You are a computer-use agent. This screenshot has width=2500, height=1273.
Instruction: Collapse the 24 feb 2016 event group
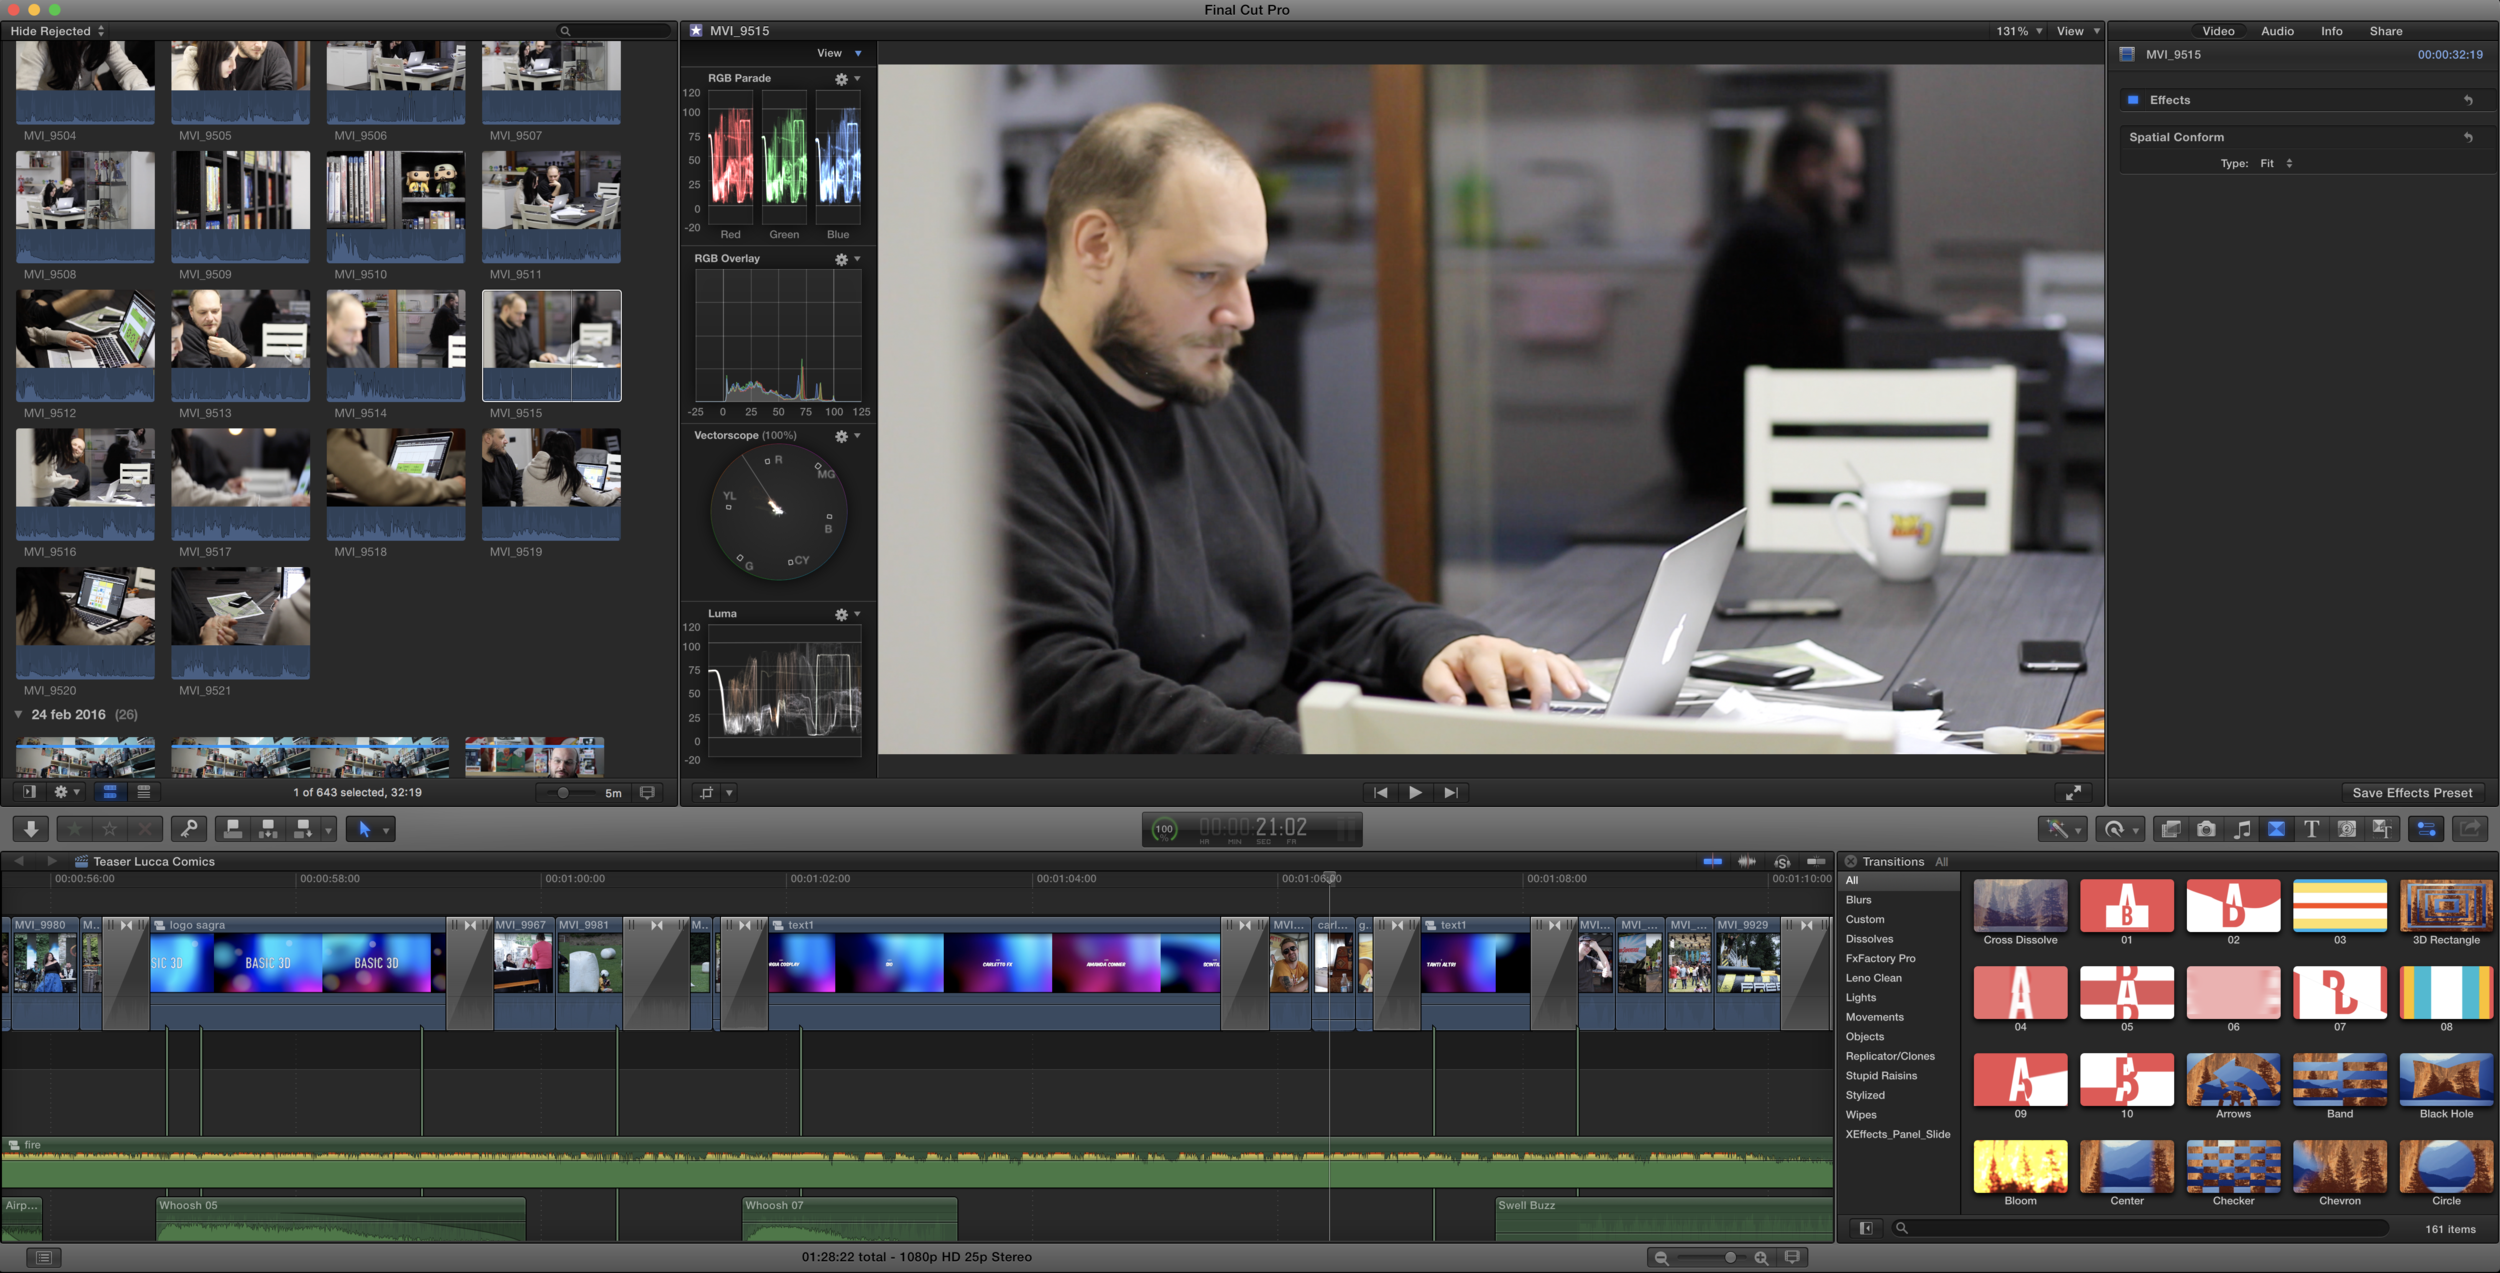18,714
